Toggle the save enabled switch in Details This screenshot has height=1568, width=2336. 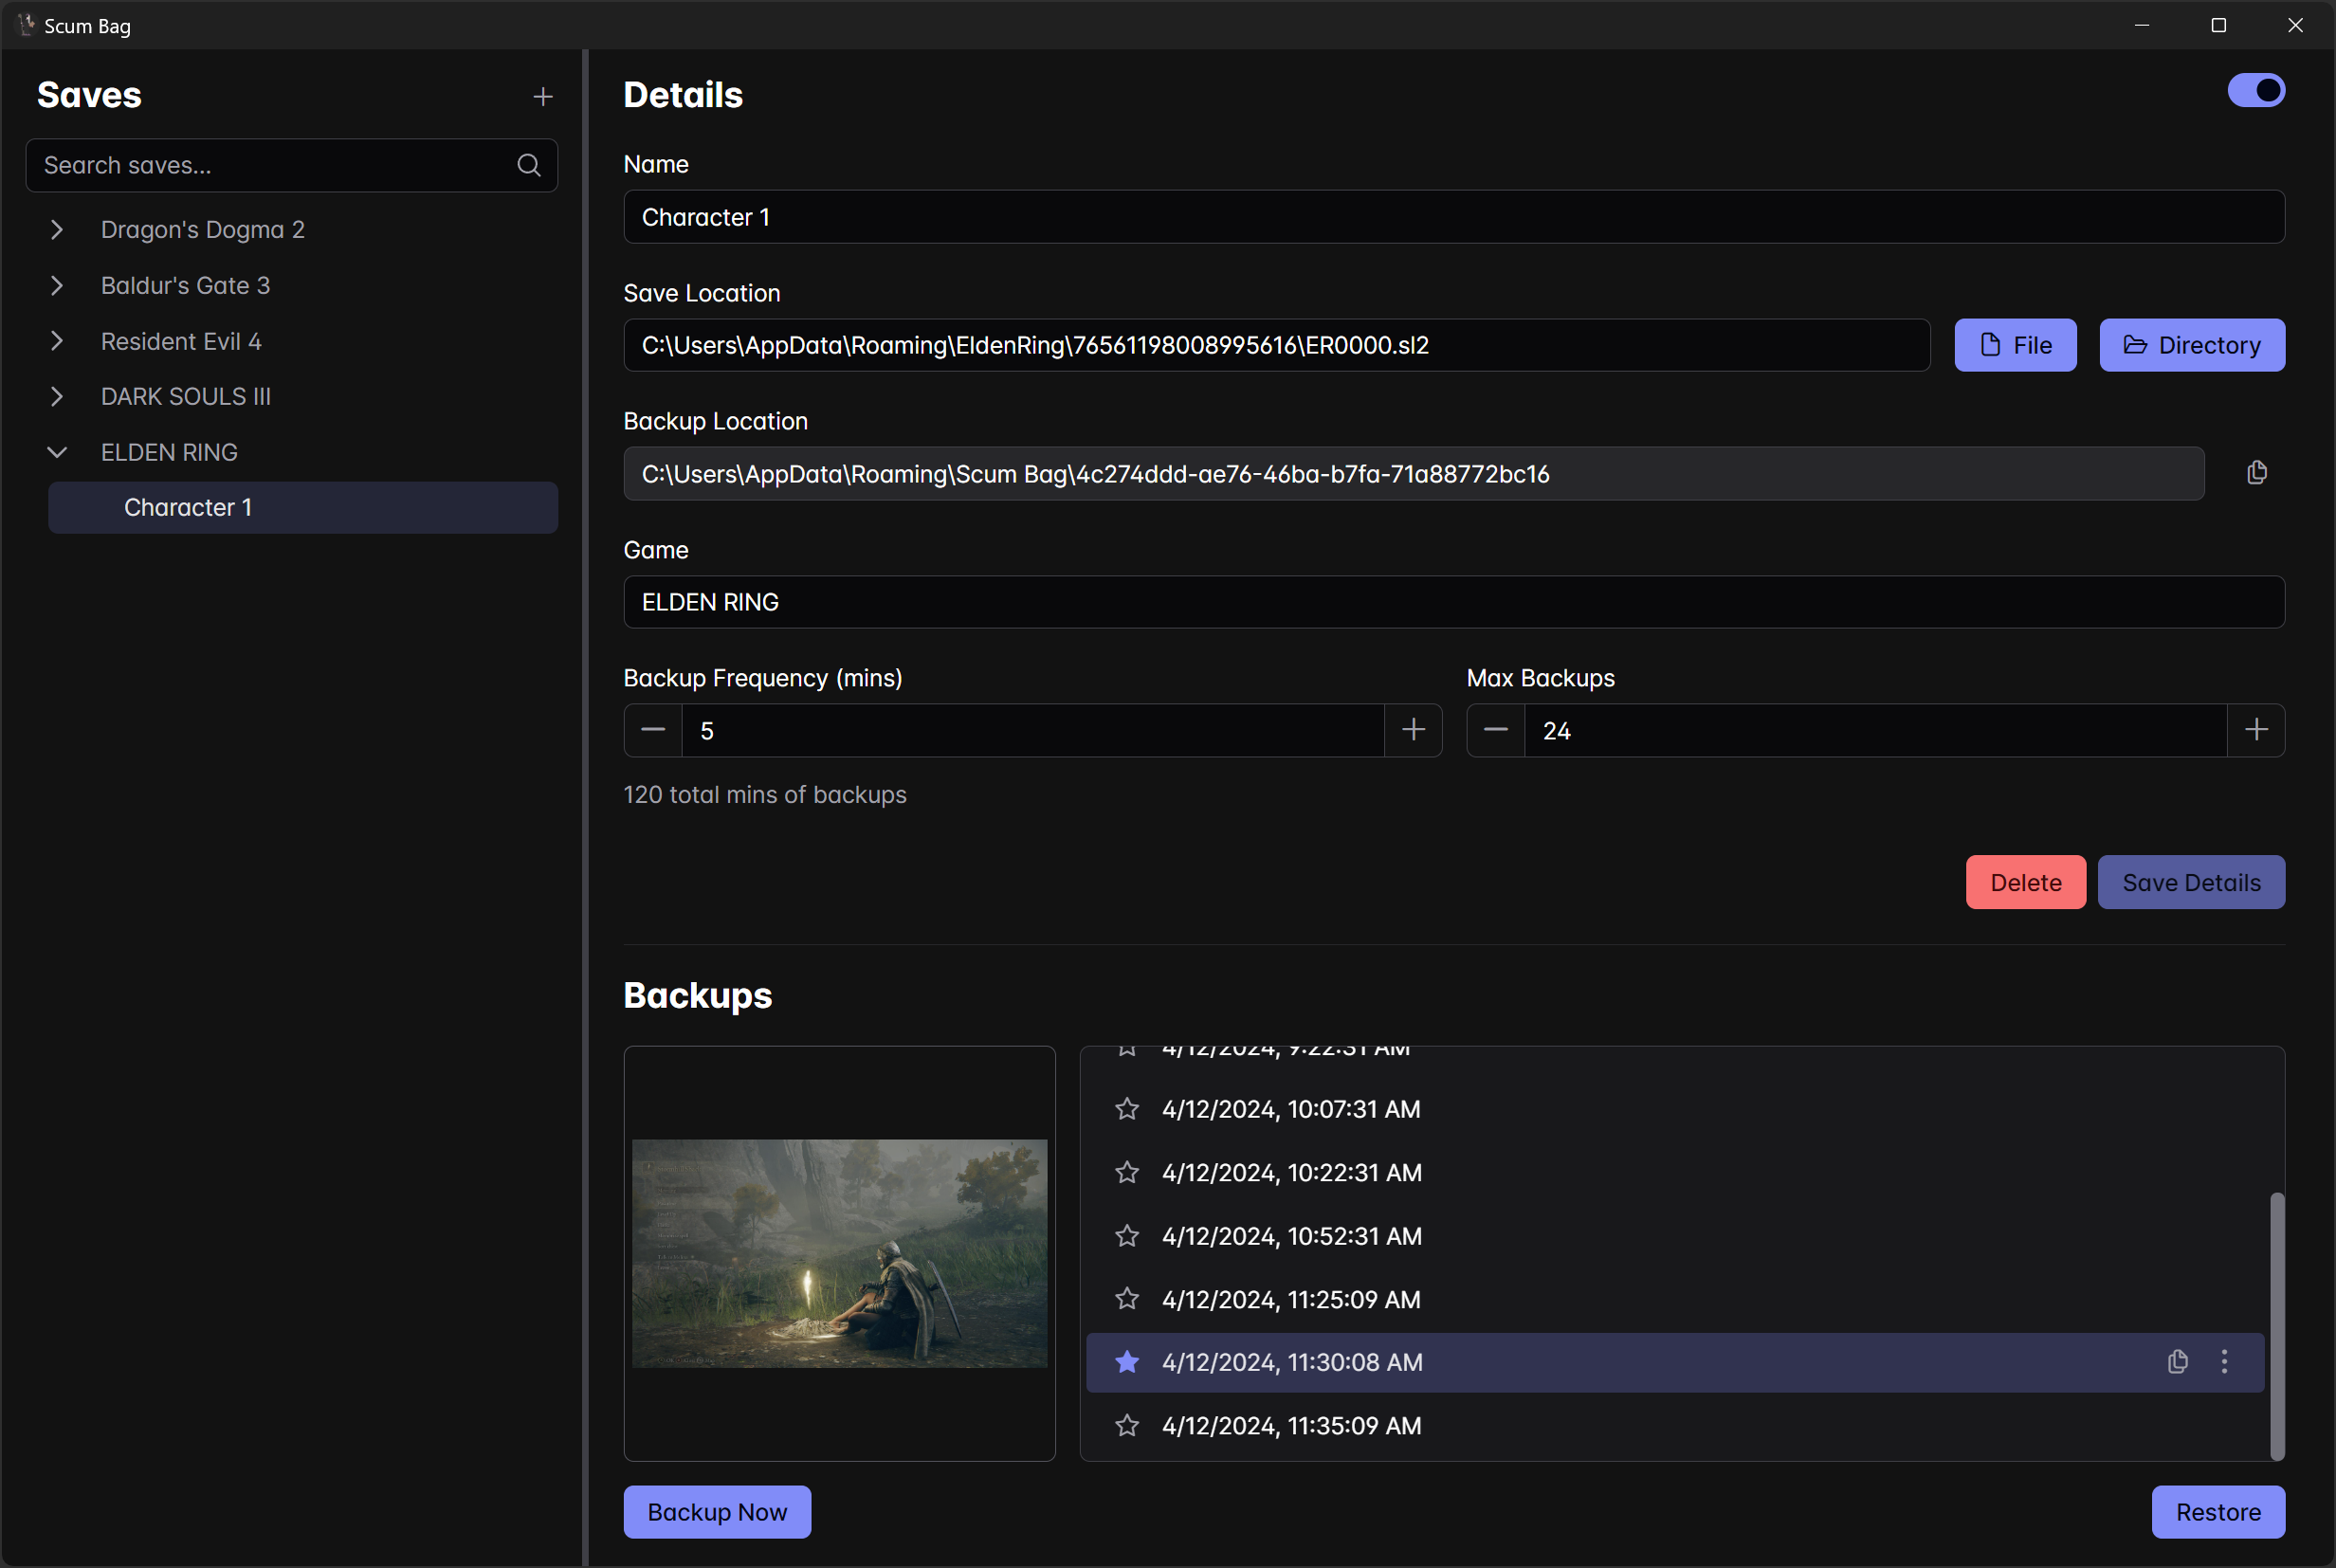(x=2256, y=91)
